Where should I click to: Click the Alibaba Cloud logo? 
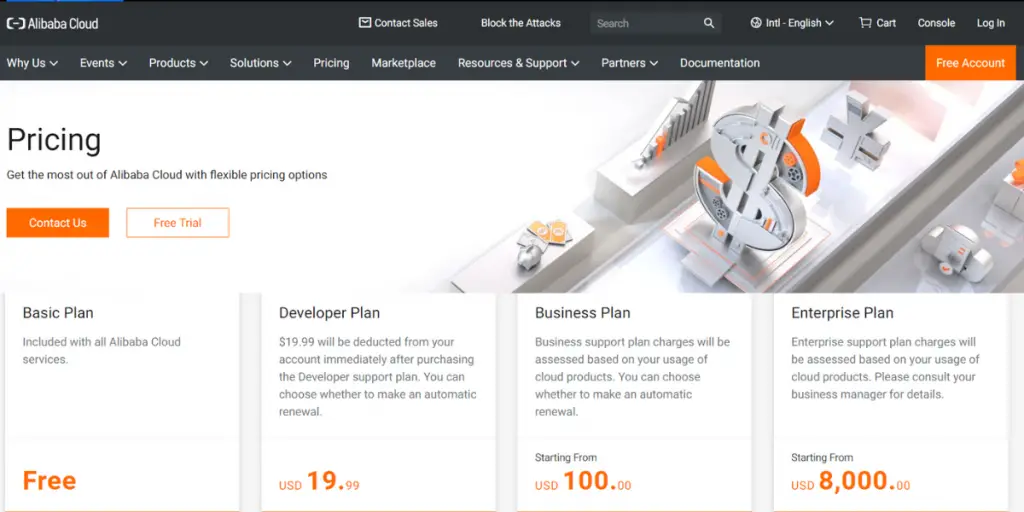point(52,23)
